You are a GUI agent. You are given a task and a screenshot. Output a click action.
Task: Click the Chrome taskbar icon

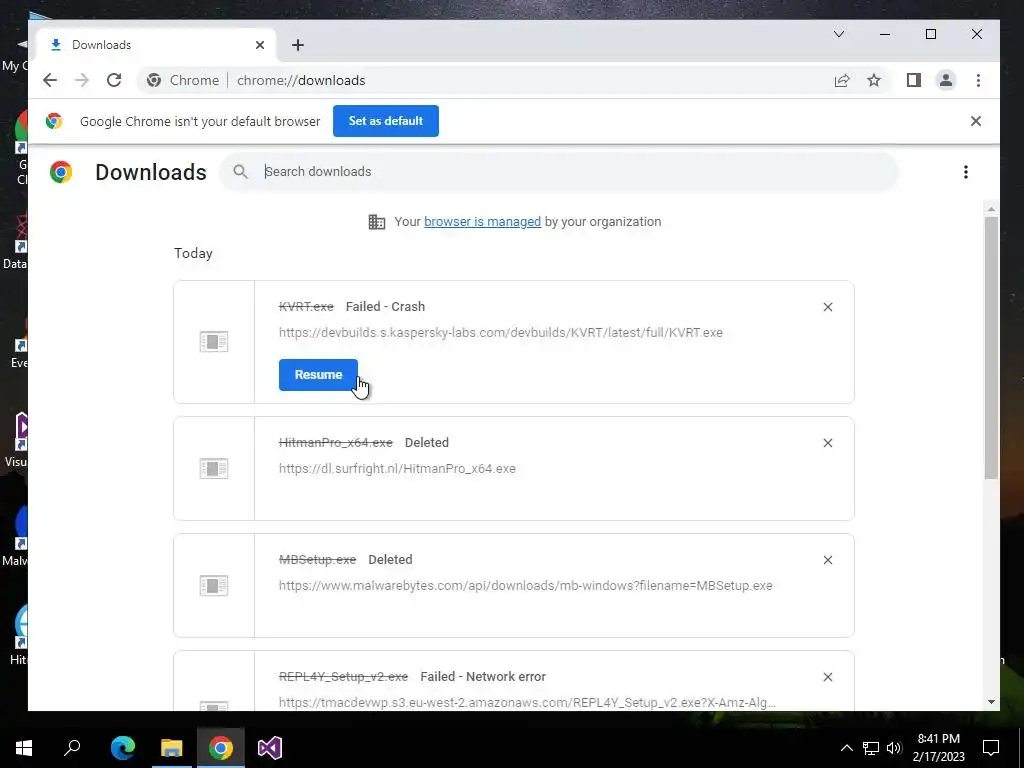[x=221, y=748]
